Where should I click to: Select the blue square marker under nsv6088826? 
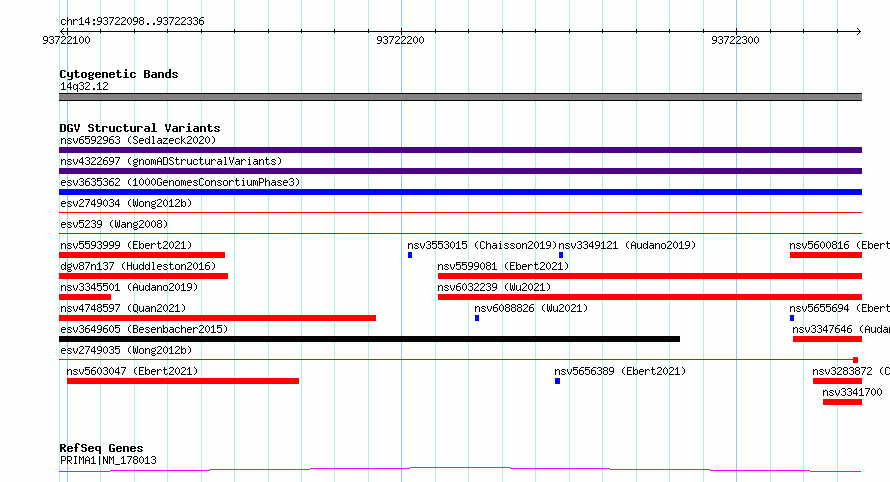click(477, 318)
